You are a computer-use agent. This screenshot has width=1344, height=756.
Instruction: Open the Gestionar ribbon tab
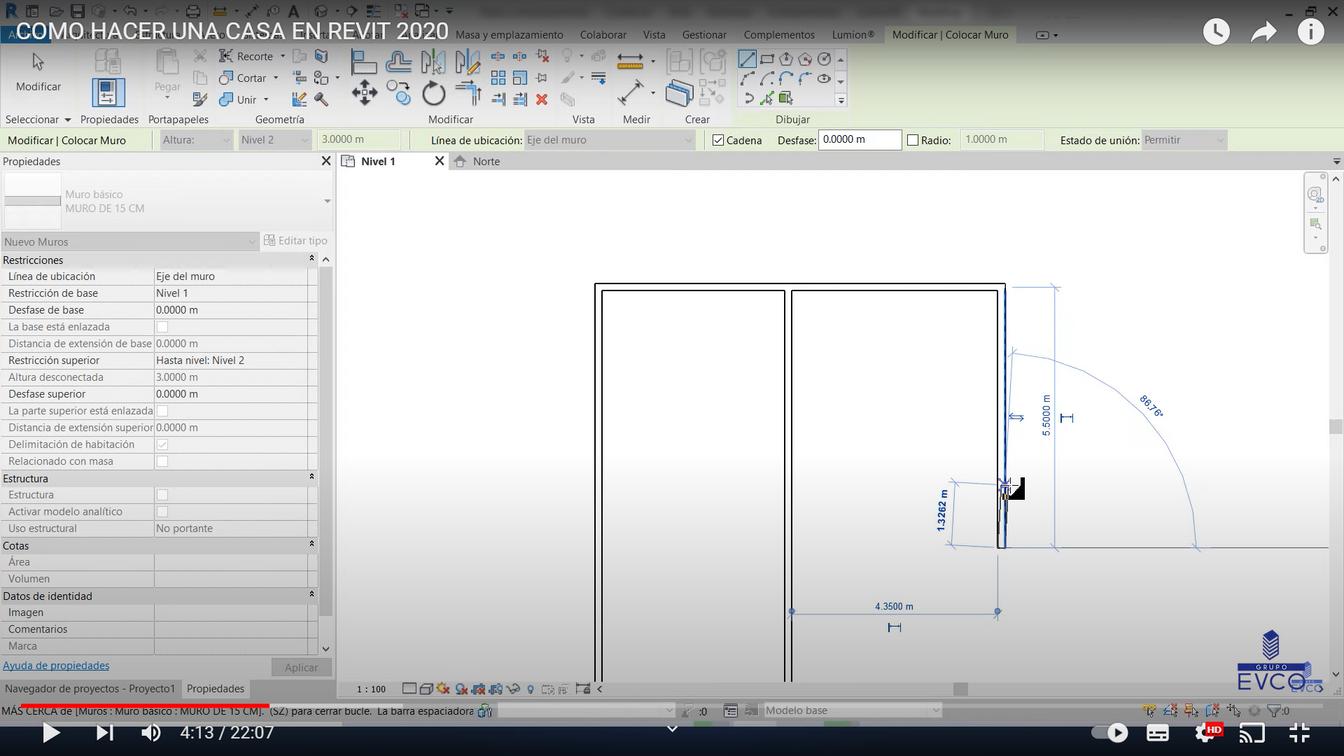click(x=704, y=34)
